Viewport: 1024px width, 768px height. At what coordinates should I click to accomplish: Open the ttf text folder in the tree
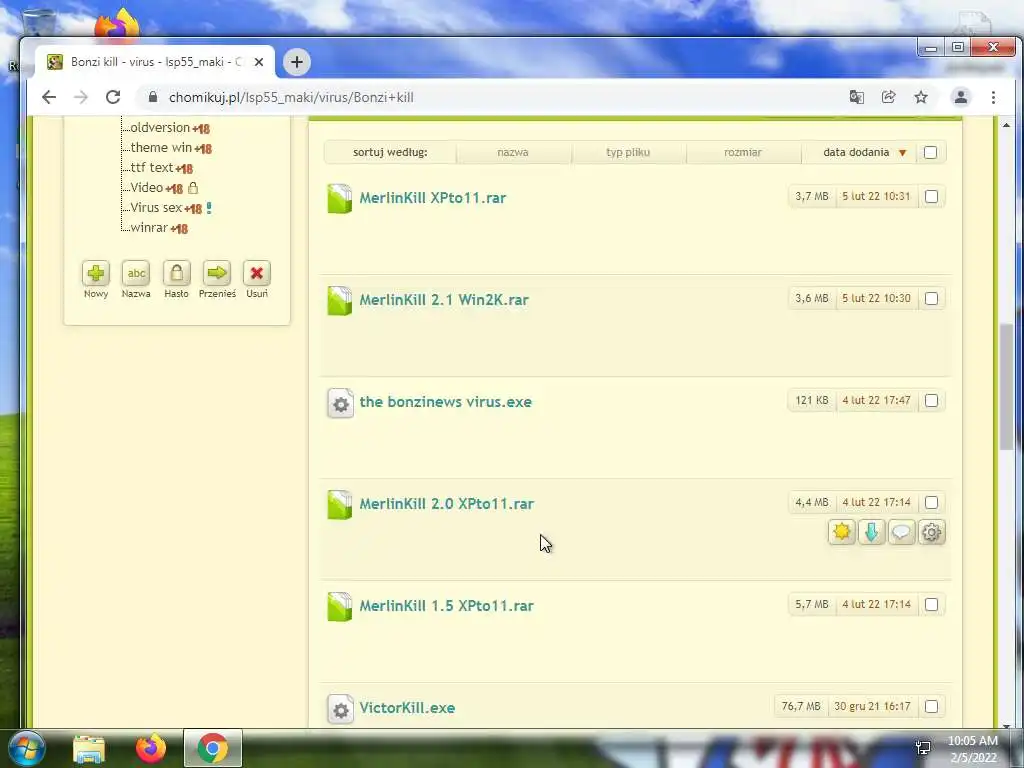tap(152, 168)
